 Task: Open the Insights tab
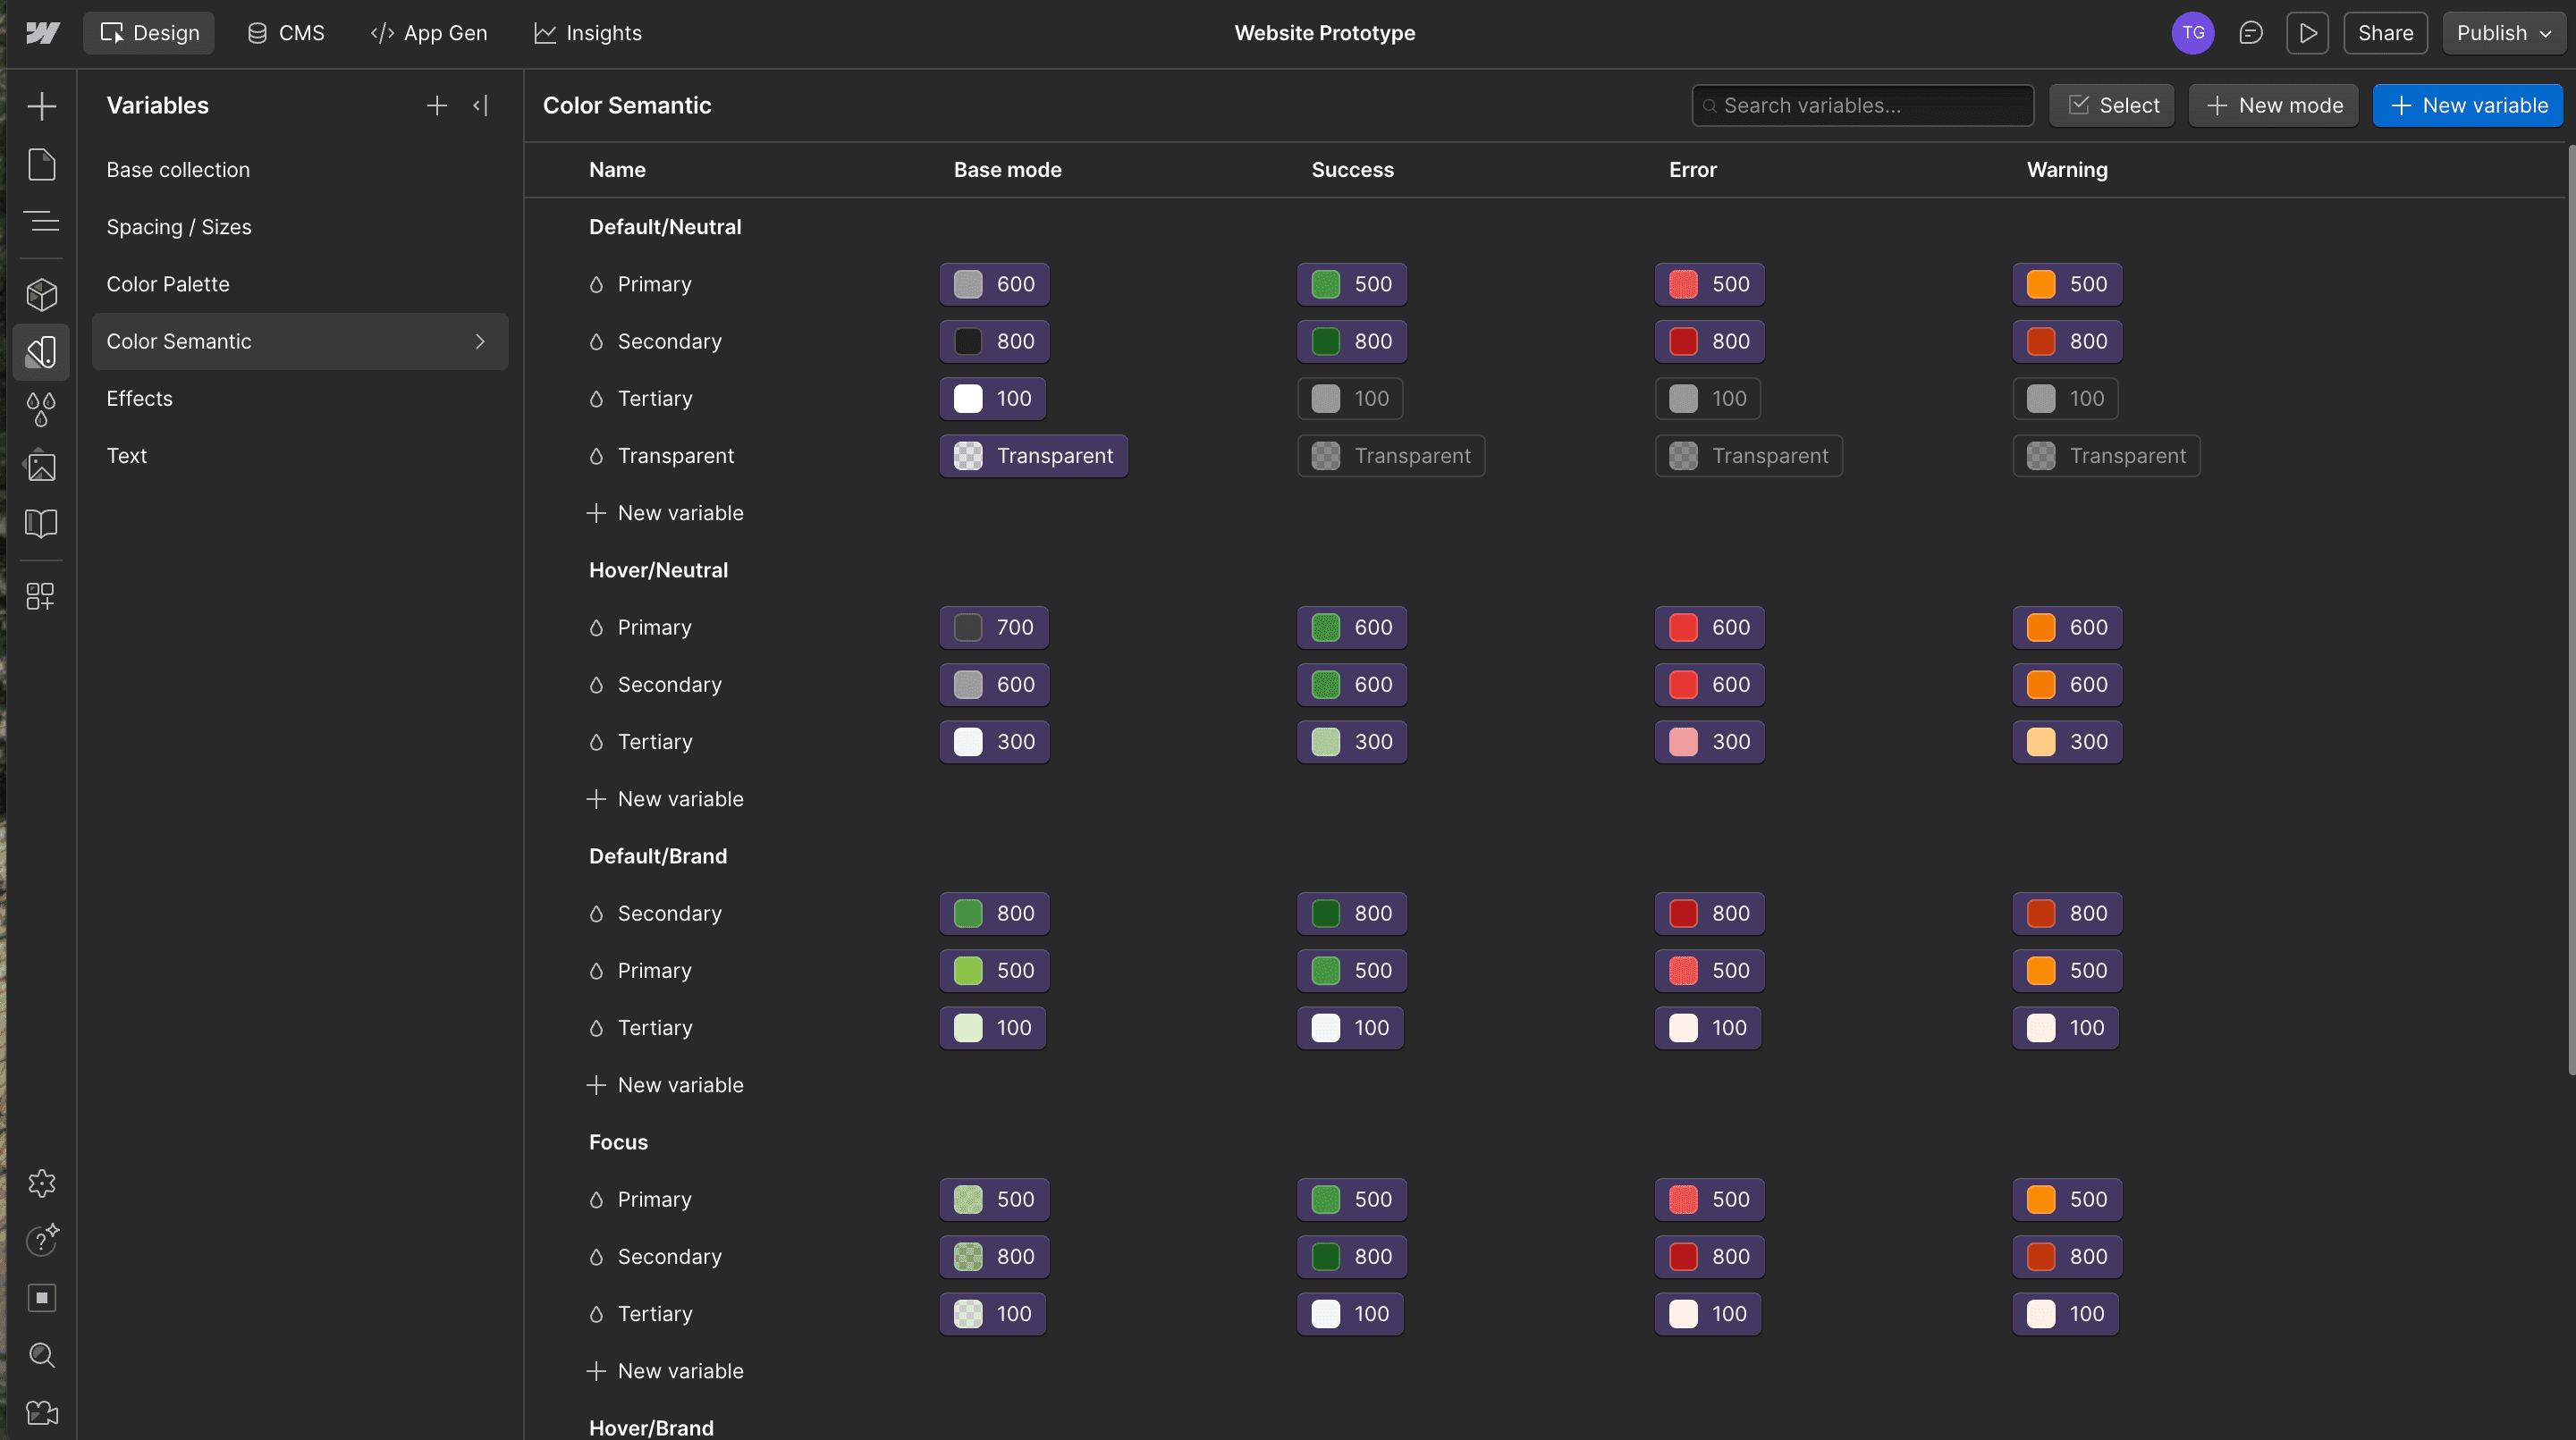click(588, 33)
